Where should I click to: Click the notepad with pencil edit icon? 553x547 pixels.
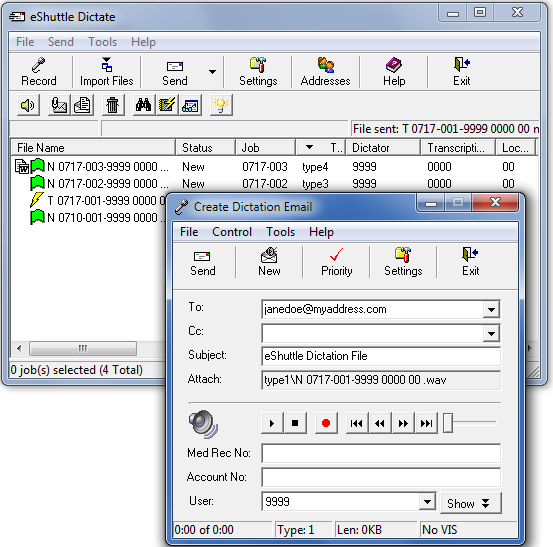coord(167,105)
